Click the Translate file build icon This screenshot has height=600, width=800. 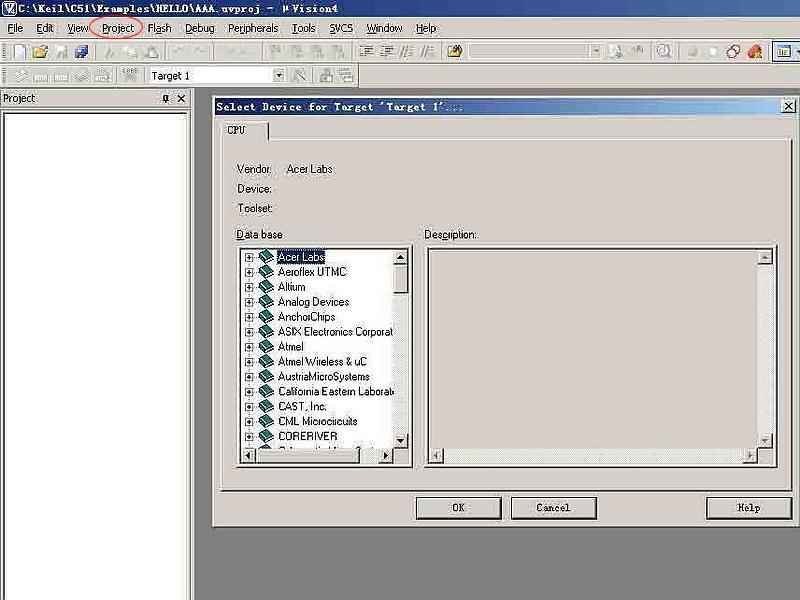(x=20, y=76)
